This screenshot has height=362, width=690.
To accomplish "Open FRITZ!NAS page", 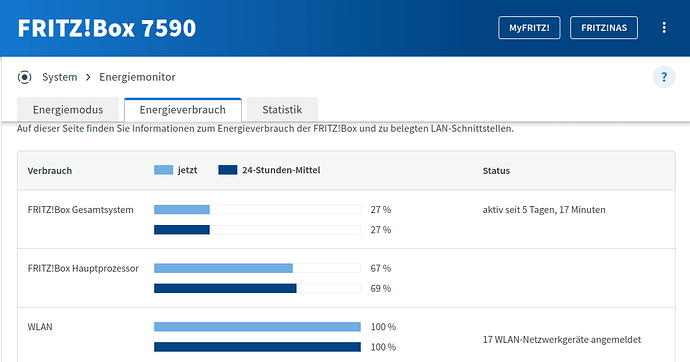I will click(604, 28).
